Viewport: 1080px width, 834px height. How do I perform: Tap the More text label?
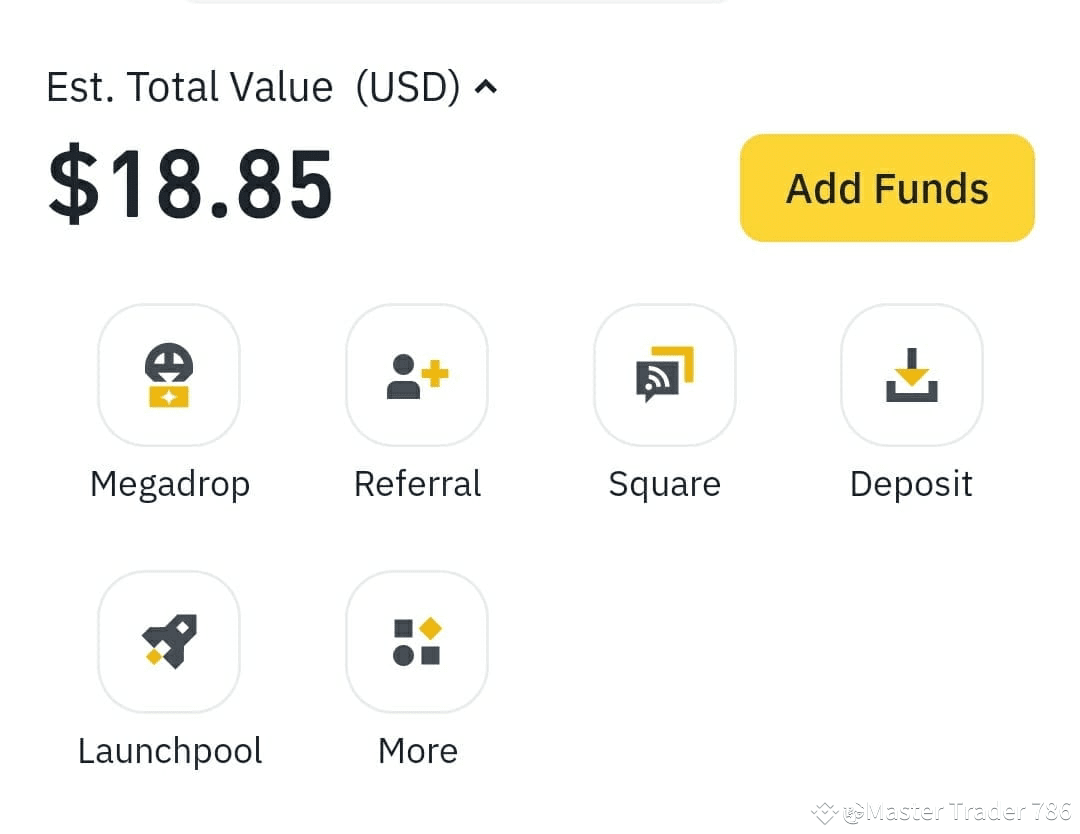[x=417, y=751]
